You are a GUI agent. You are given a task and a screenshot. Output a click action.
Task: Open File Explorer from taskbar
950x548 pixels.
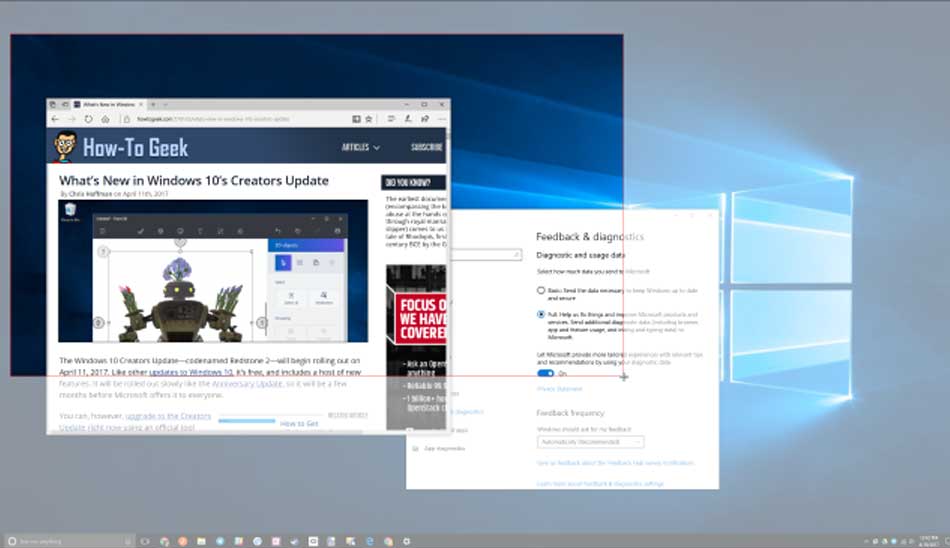[201, 541]
